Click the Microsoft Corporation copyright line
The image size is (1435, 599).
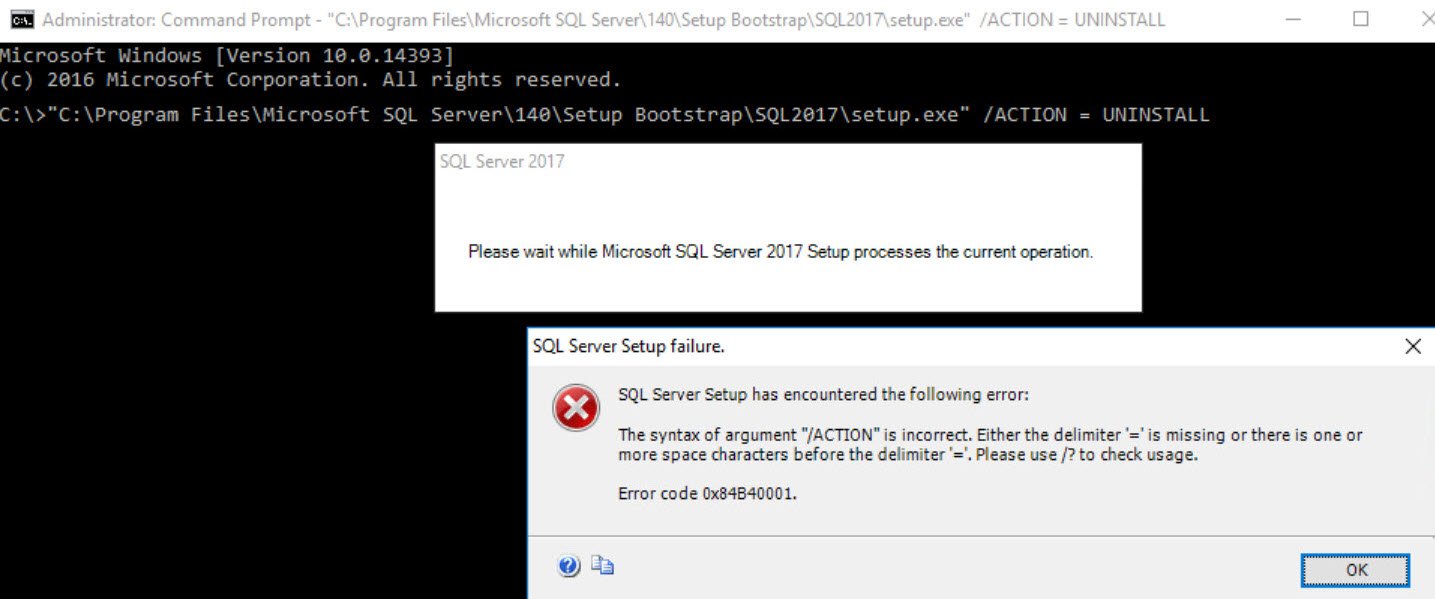coord(311,80)
